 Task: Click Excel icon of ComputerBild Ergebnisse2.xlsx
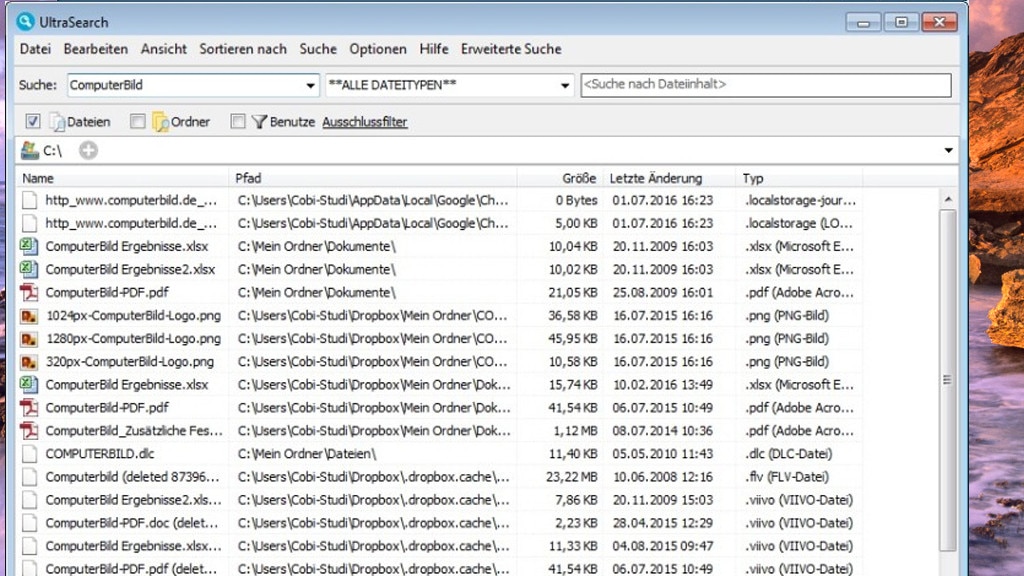[x=29, y=269]
